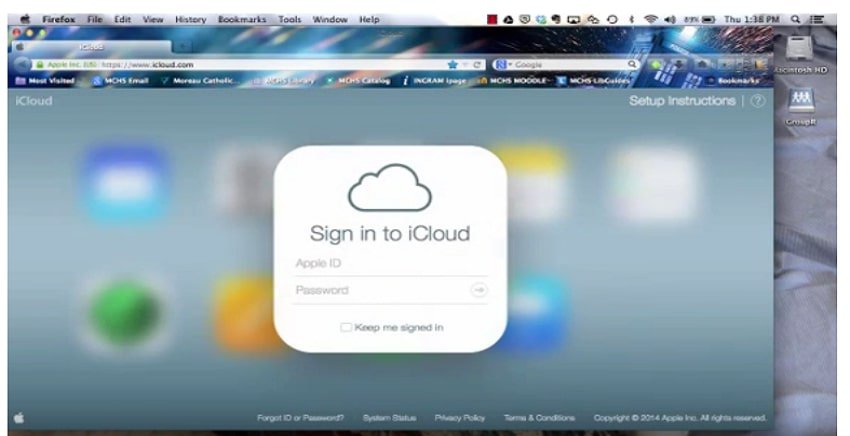Screen dimensions: 850x436
Task: Open AirPlay display menu bar icon
Action: coord(574,20)
